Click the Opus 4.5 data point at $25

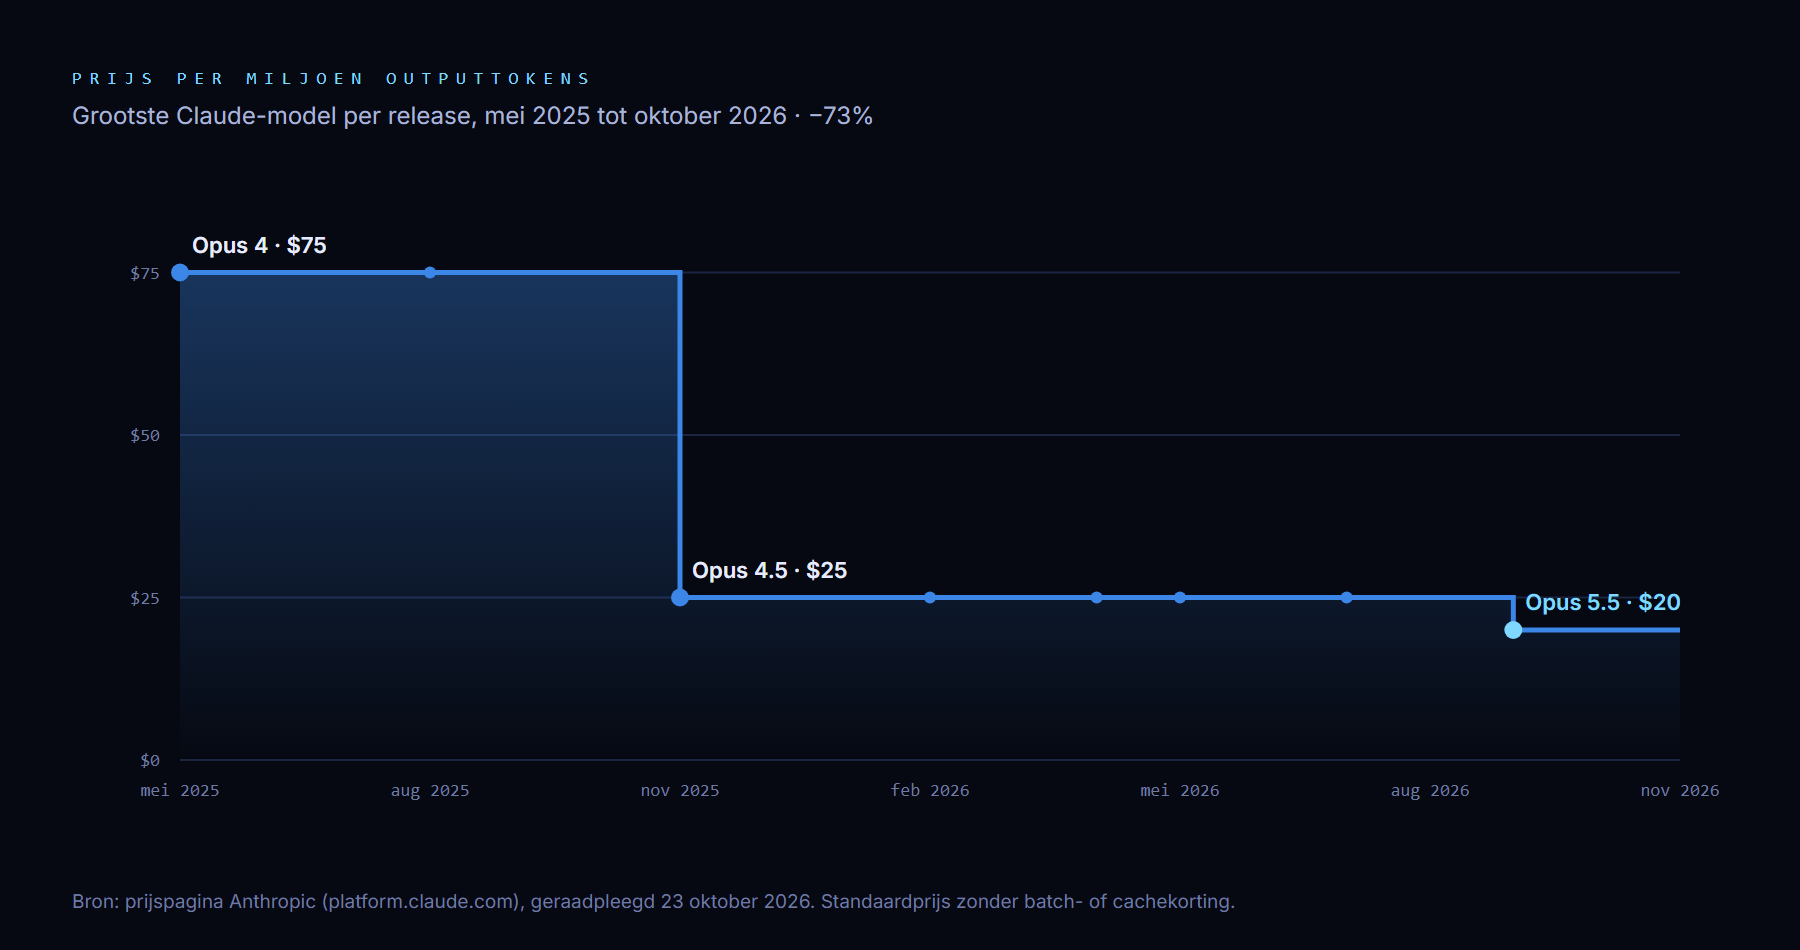[x=680, y=597]
